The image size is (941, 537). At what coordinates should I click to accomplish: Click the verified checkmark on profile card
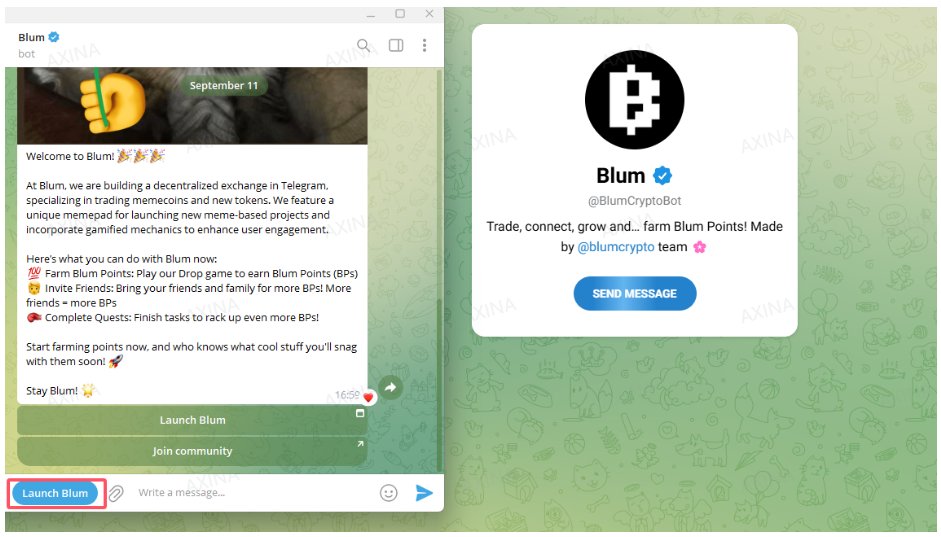coord(662,176)
